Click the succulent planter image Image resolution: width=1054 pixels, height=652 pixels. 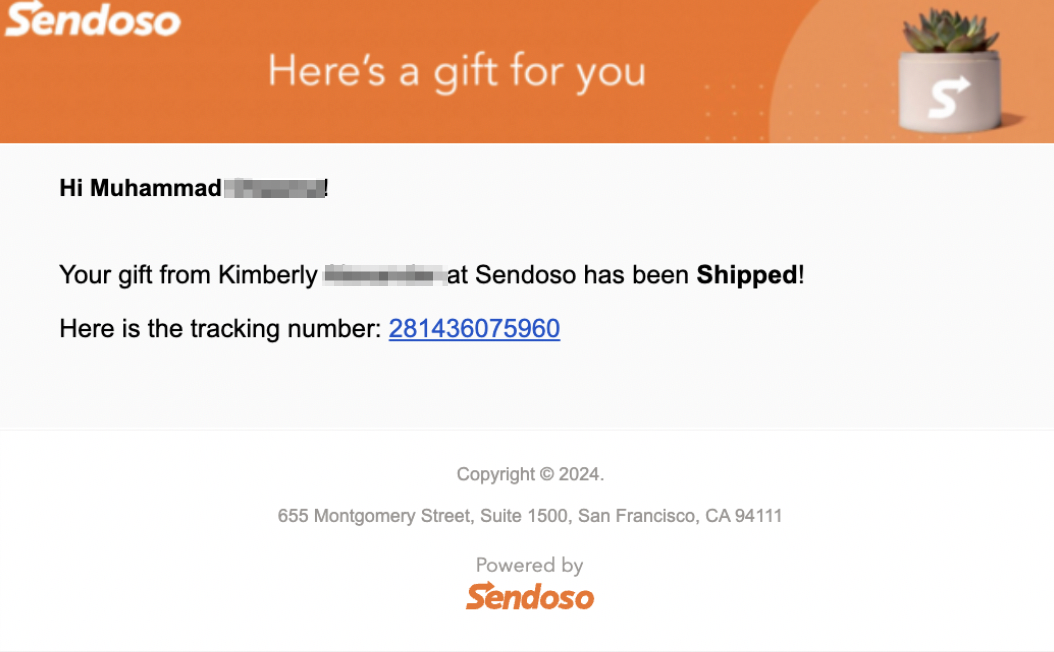click(x=950, y=71)
